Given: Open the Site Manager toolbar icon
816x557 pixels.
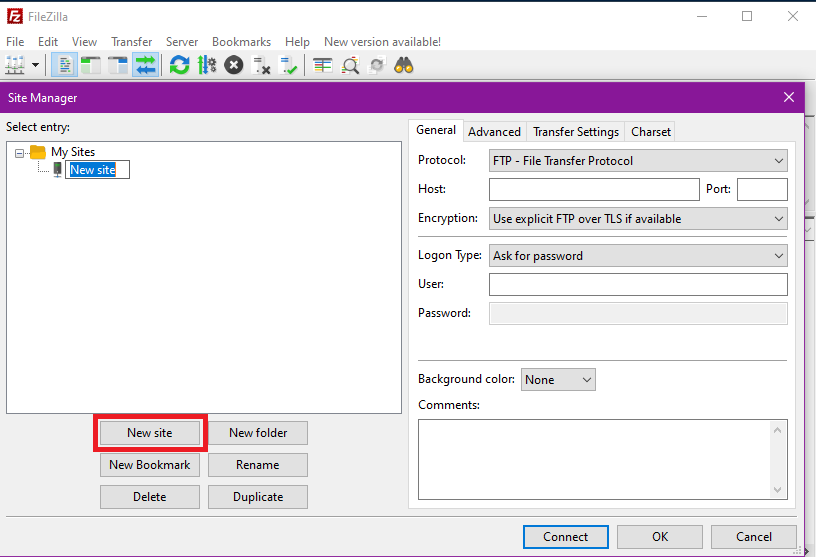Looking at the screenshot, I should click(x=15, y=66).
